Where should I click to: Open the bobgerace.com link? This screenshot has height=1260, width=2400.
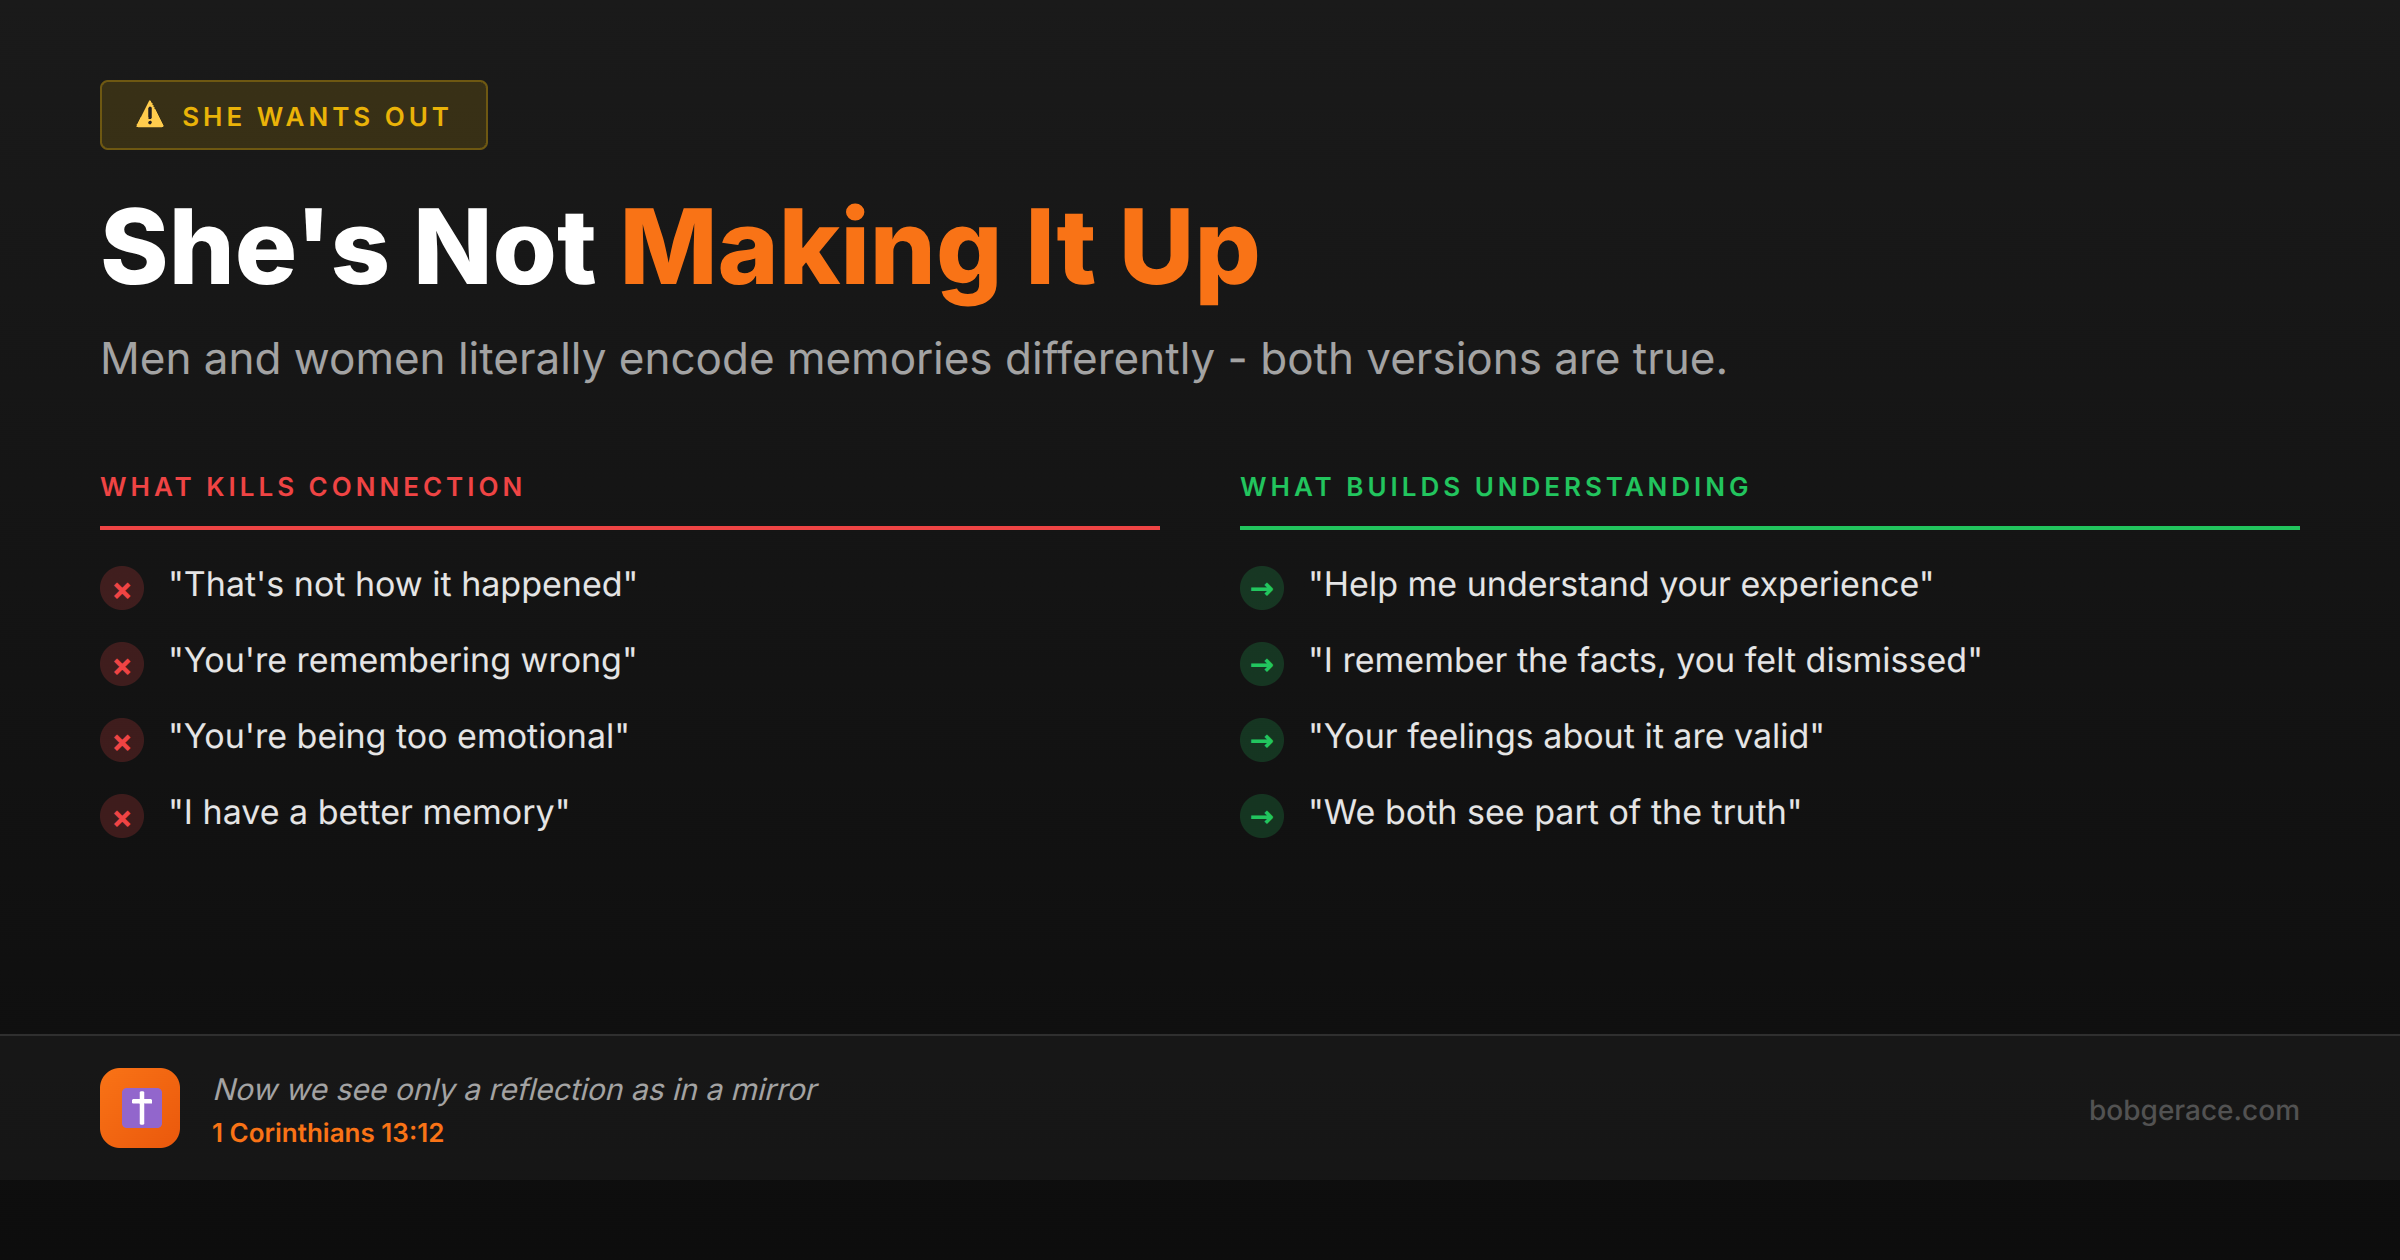tap(2193, 1110)
